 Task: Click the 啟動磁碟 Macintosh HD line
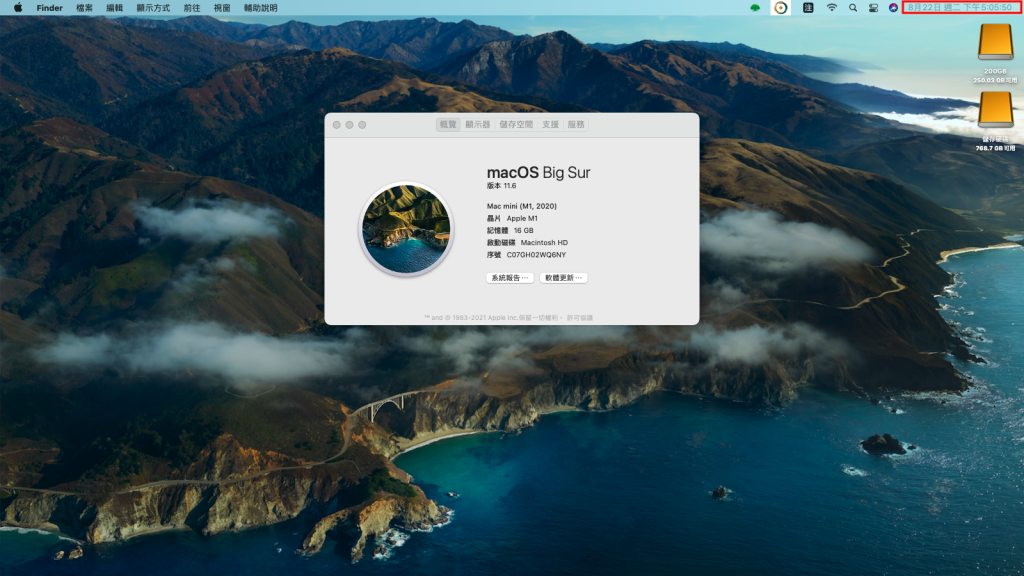(x=527, y=242)
